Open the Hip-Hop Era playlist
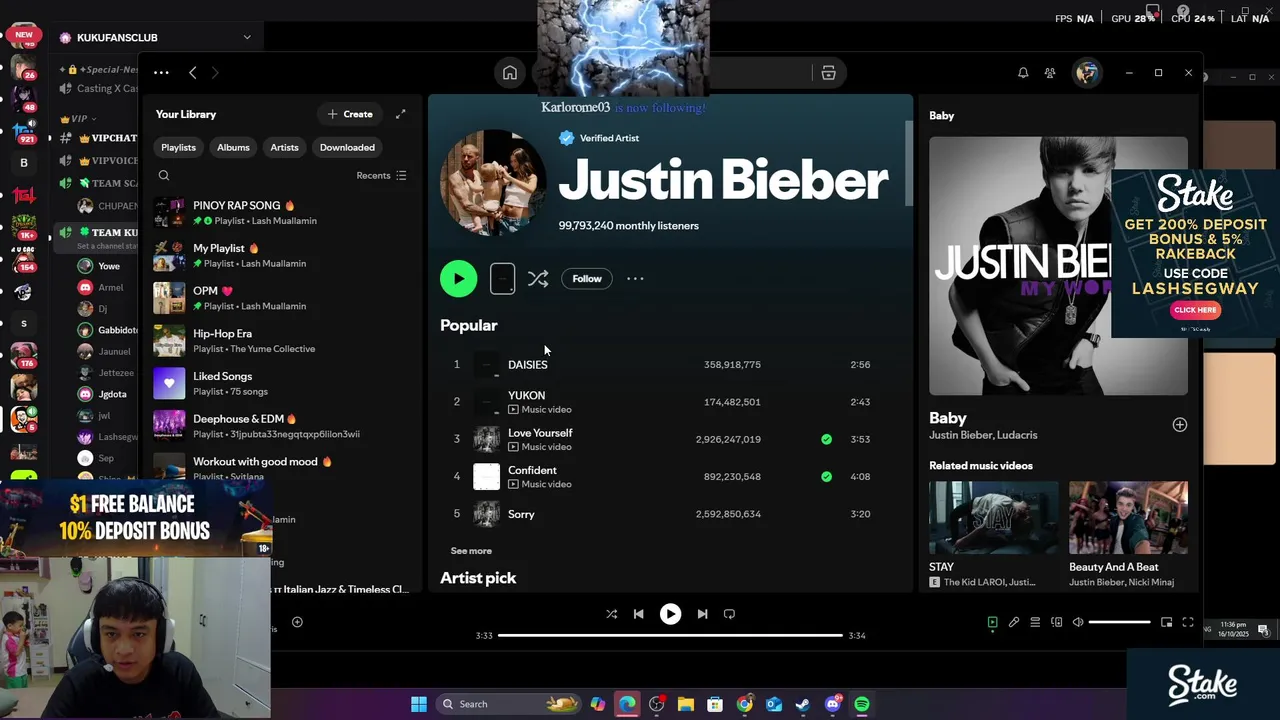This screenshot has height=720, width=1280. (x=280, y=341)
